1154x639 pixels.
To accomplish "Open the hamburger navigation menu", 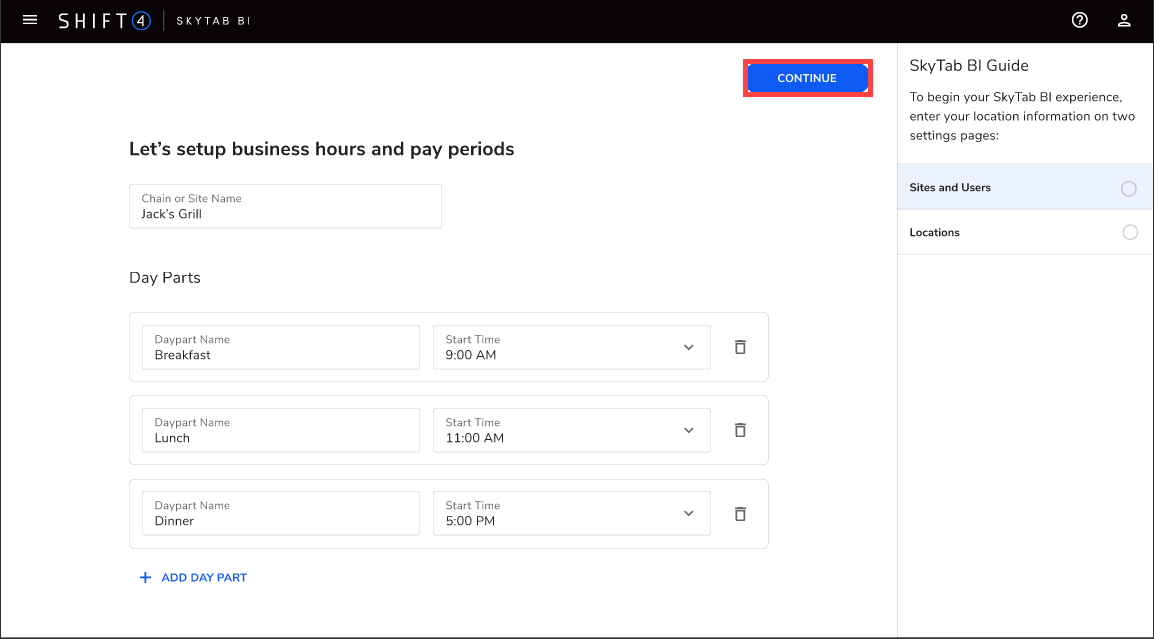I will point(29,19).
